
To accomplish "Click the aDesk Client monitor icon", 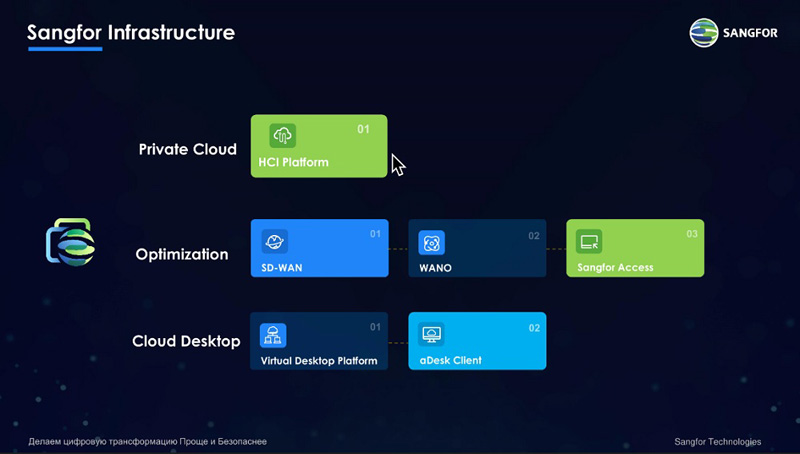I will 431,335.
